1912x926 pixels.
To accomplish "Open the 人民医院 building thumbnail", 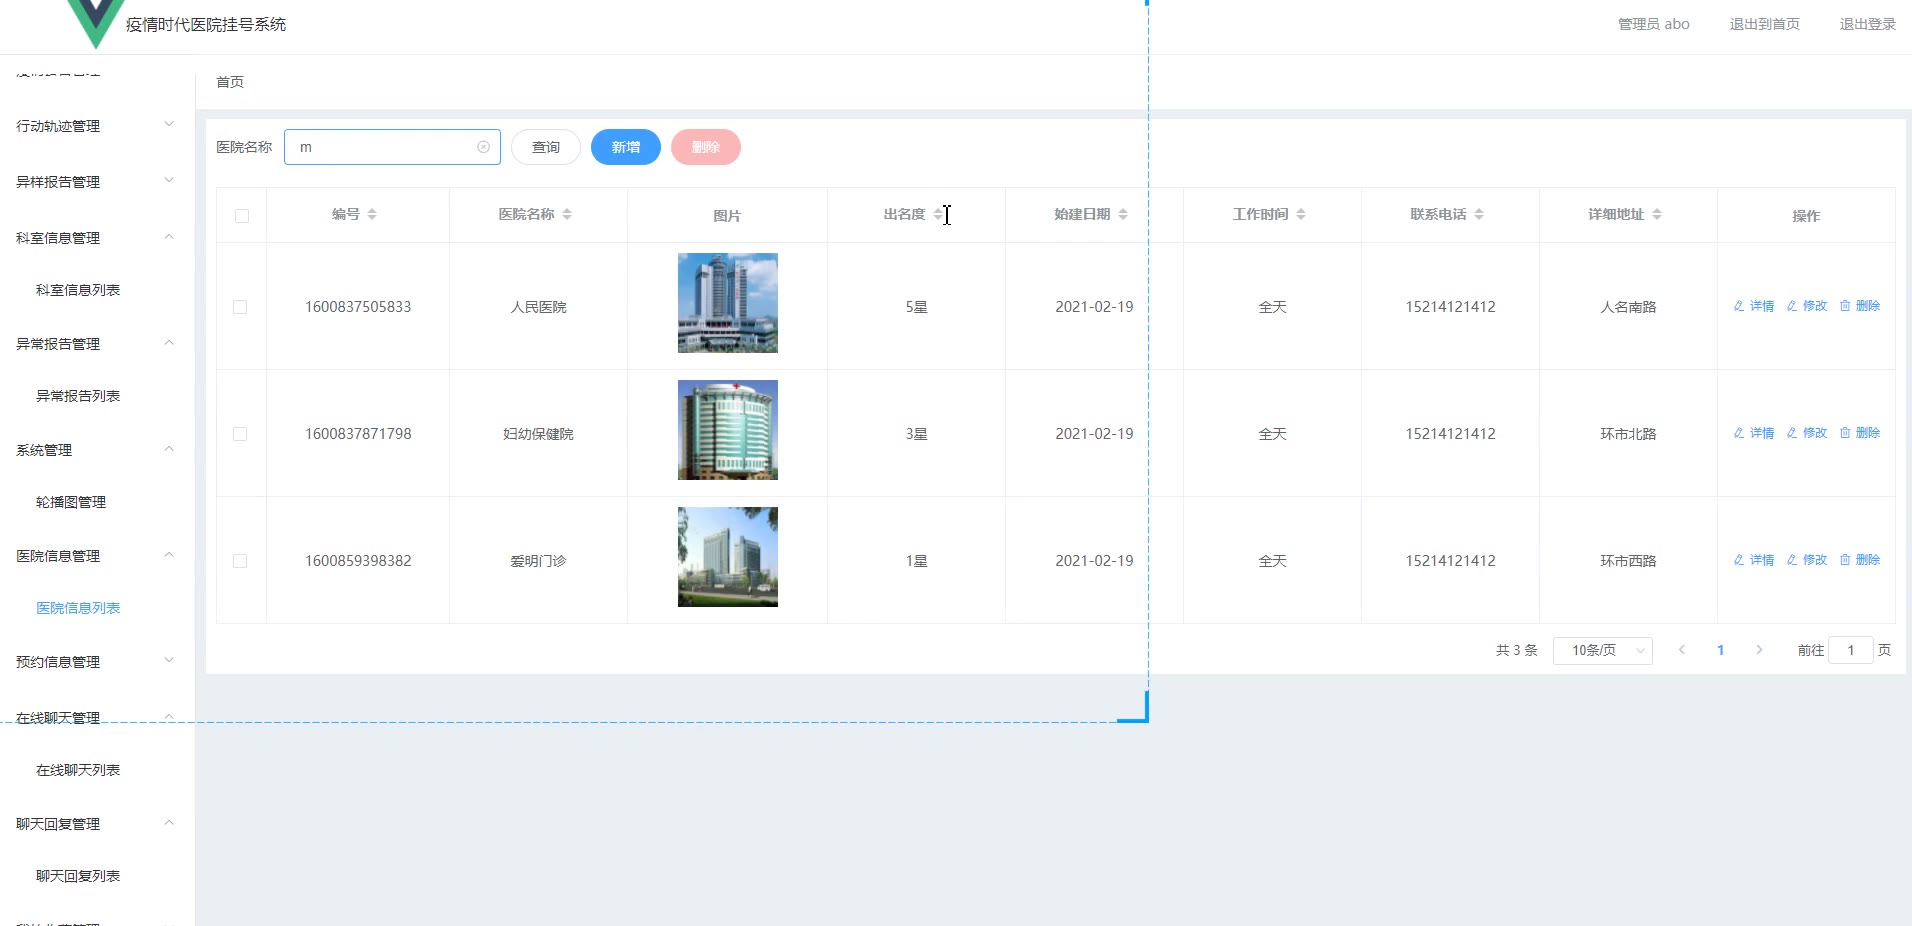I will [728, 303].
